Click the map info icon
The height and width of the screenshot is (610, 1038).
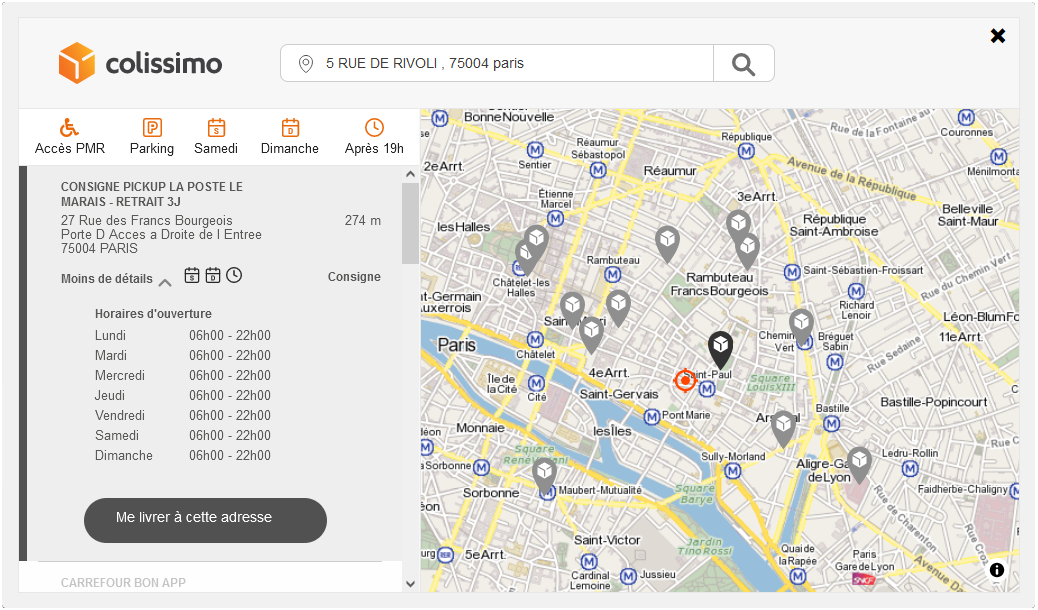pyautogui.click(x=997, y=570)
